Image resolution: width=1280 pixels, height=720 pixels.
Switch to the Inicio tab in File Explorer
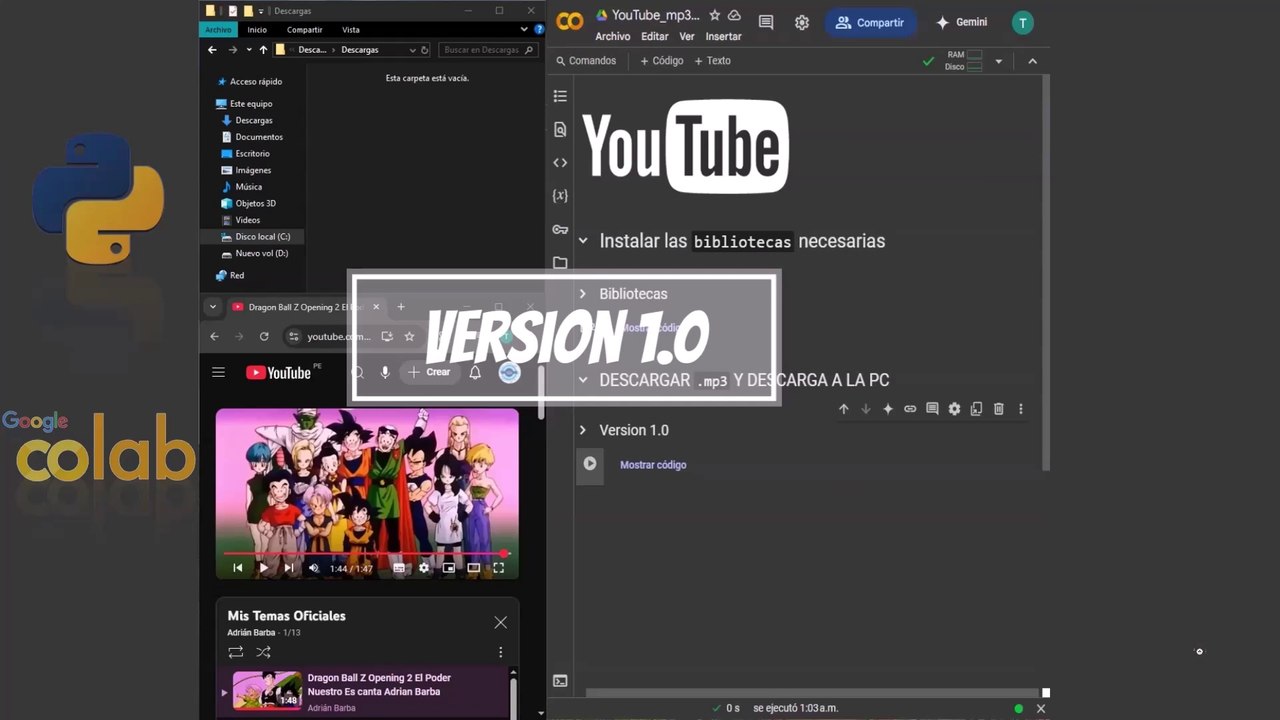[x=257, y=30]
